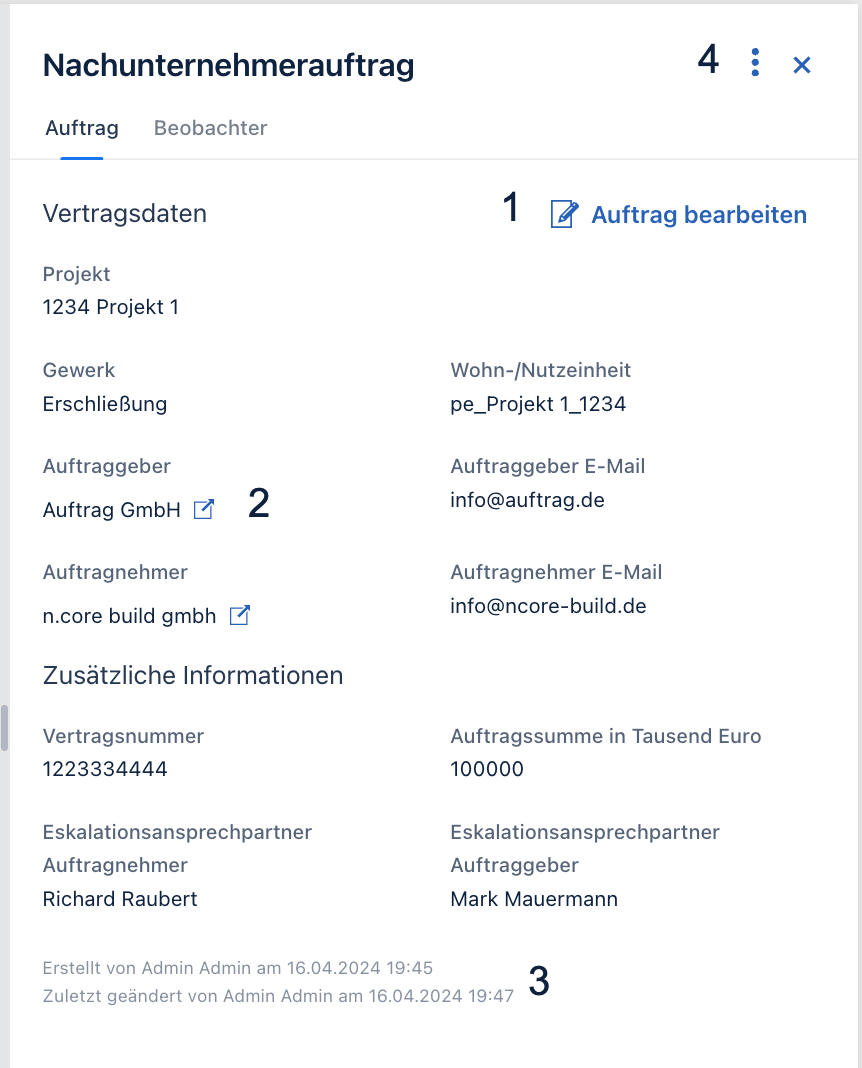
Task: Switch to the Beobachter tab
Action: point(210,128)
